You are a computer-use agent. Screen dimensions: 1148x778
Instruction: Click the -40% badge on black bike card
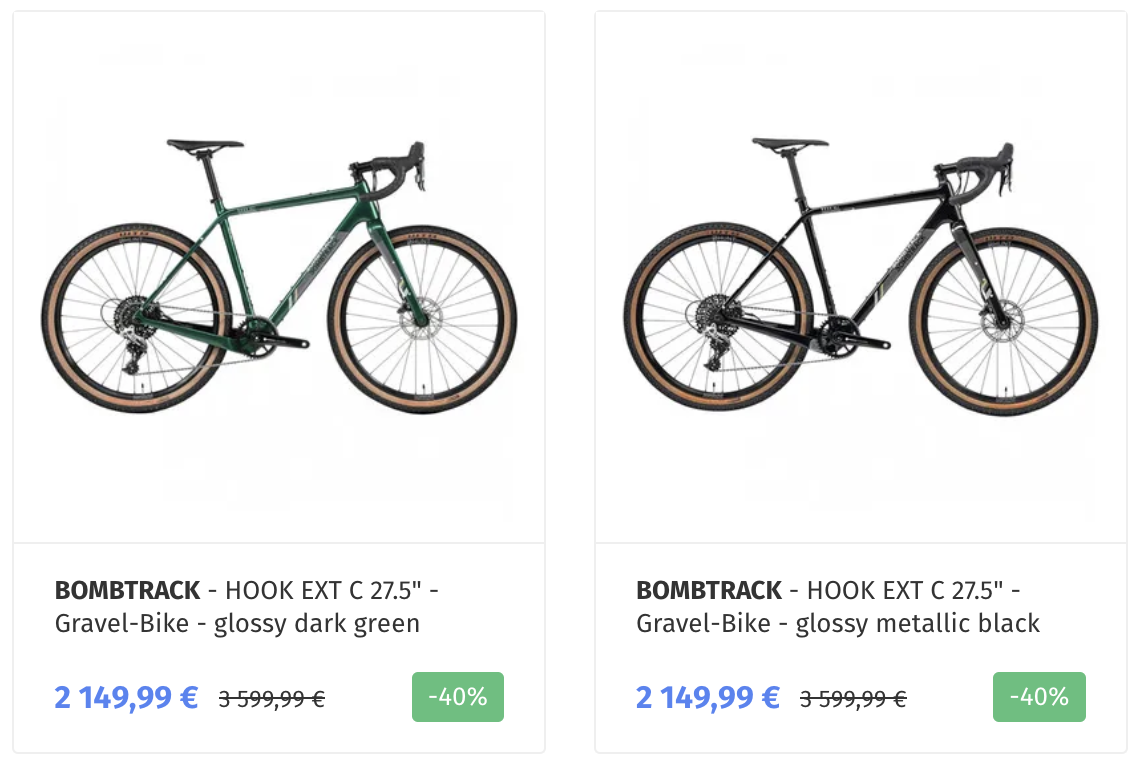(x=1039, y=697)
